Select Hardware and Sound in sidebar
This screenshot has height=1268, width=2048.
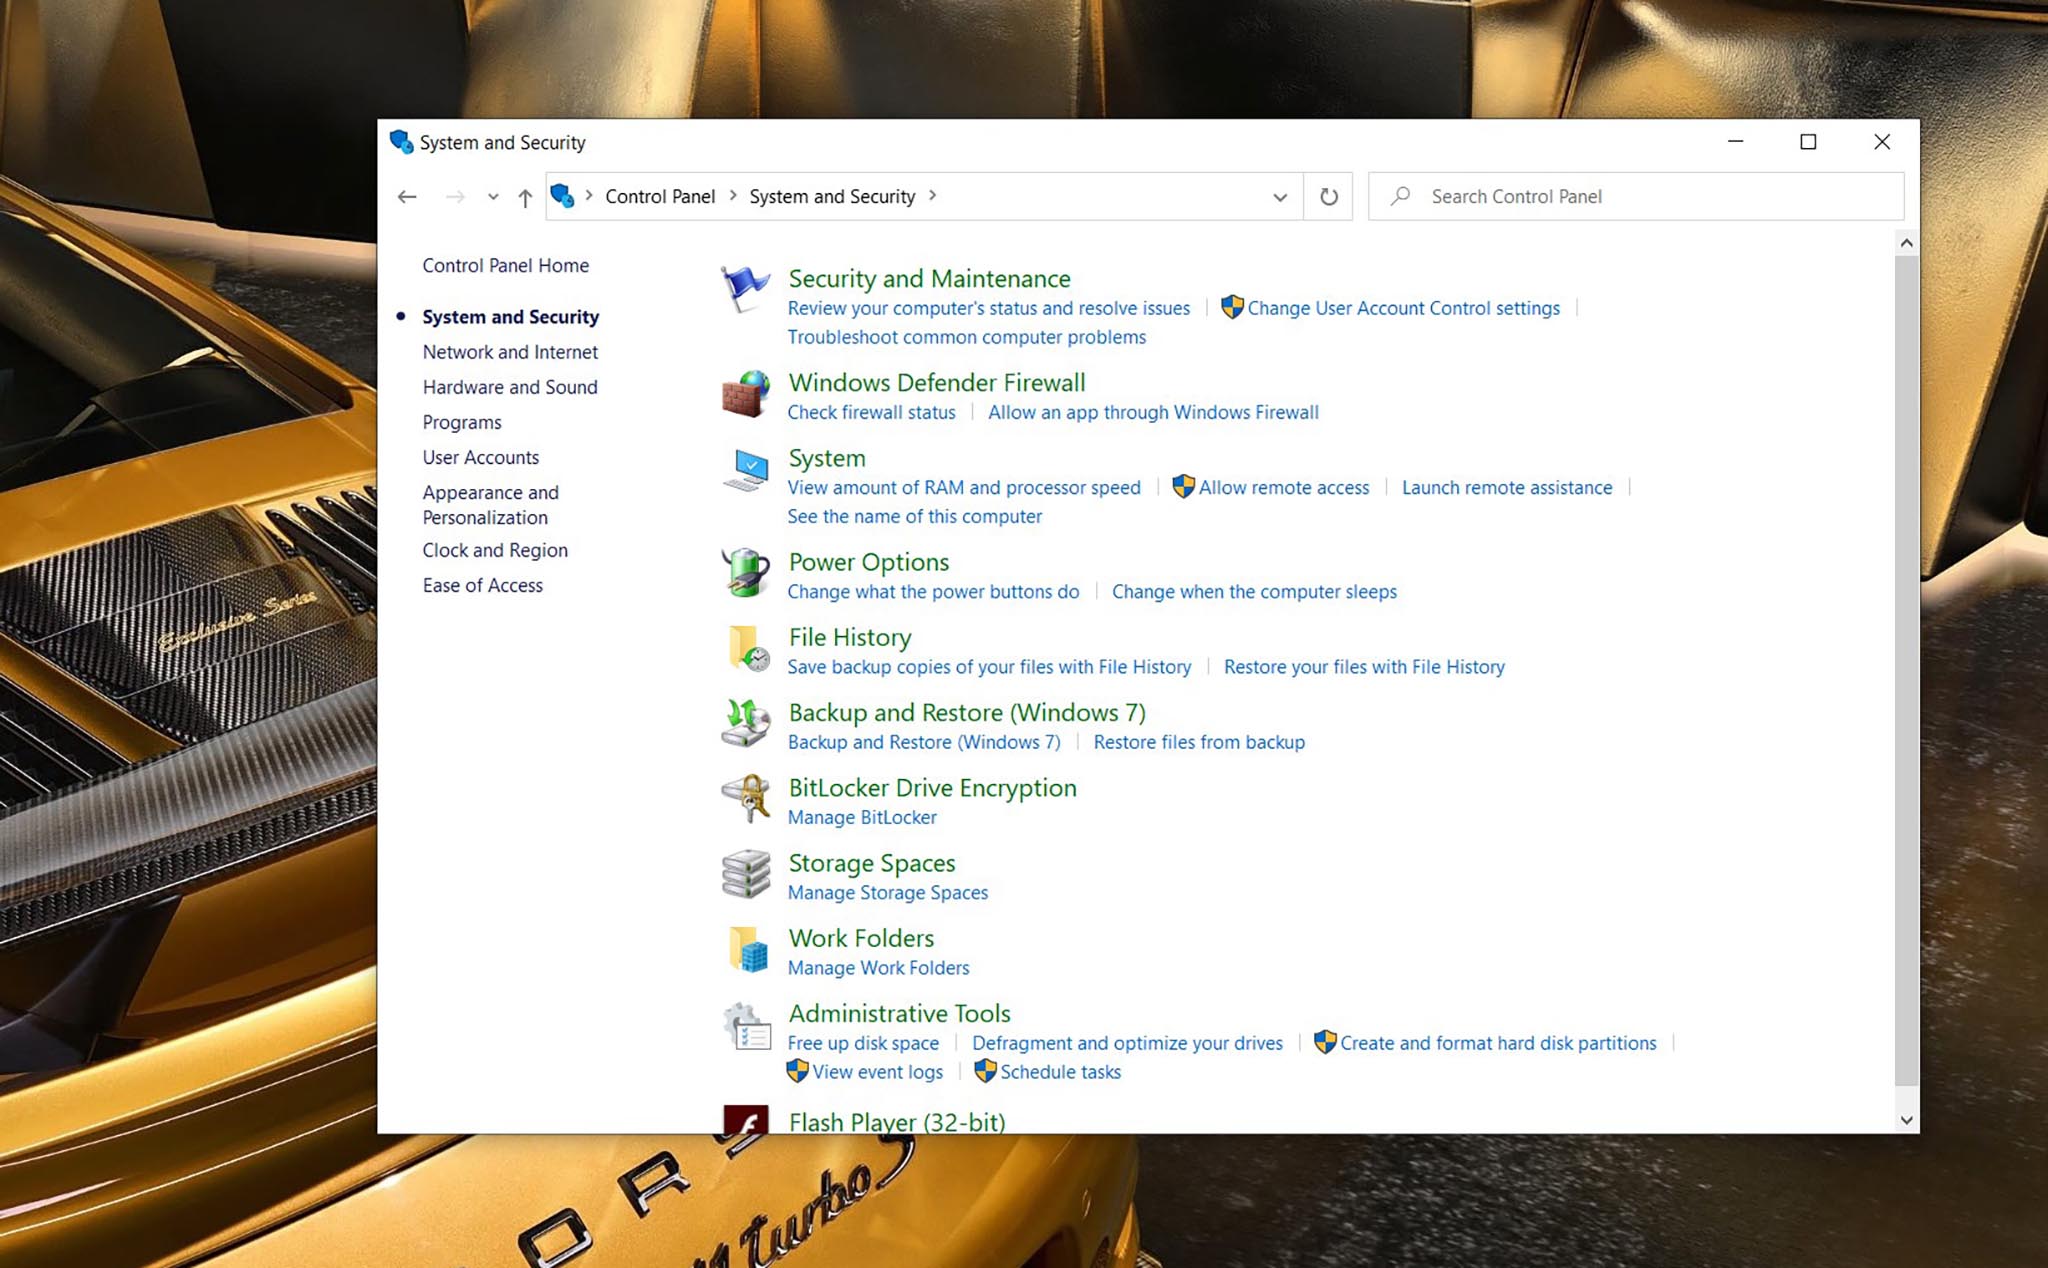(509, 387)
